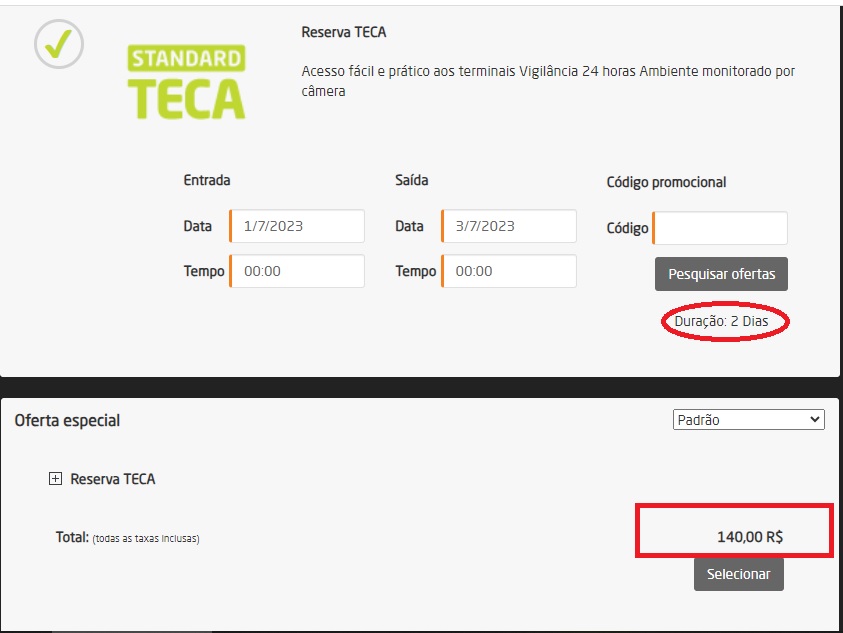Click the Código promocional label

click(x=666, y=182)
